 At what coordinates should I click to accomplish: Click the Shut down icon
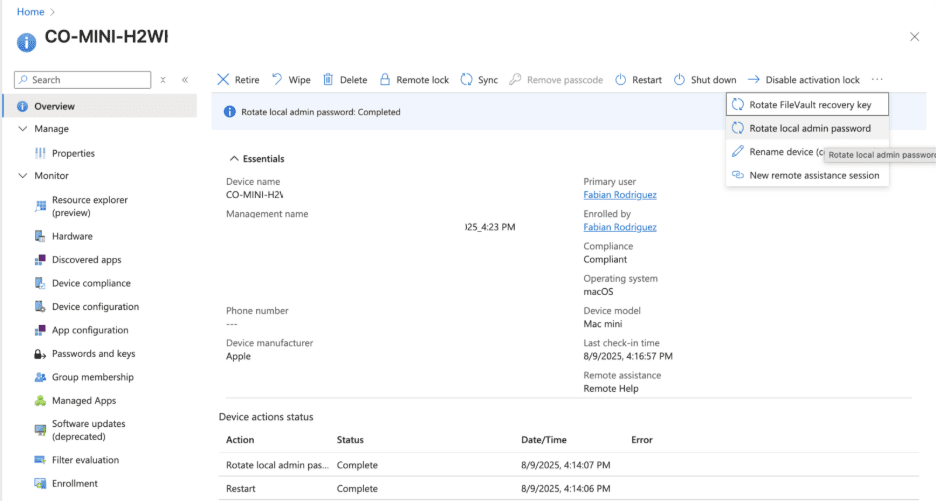(679, 80)
